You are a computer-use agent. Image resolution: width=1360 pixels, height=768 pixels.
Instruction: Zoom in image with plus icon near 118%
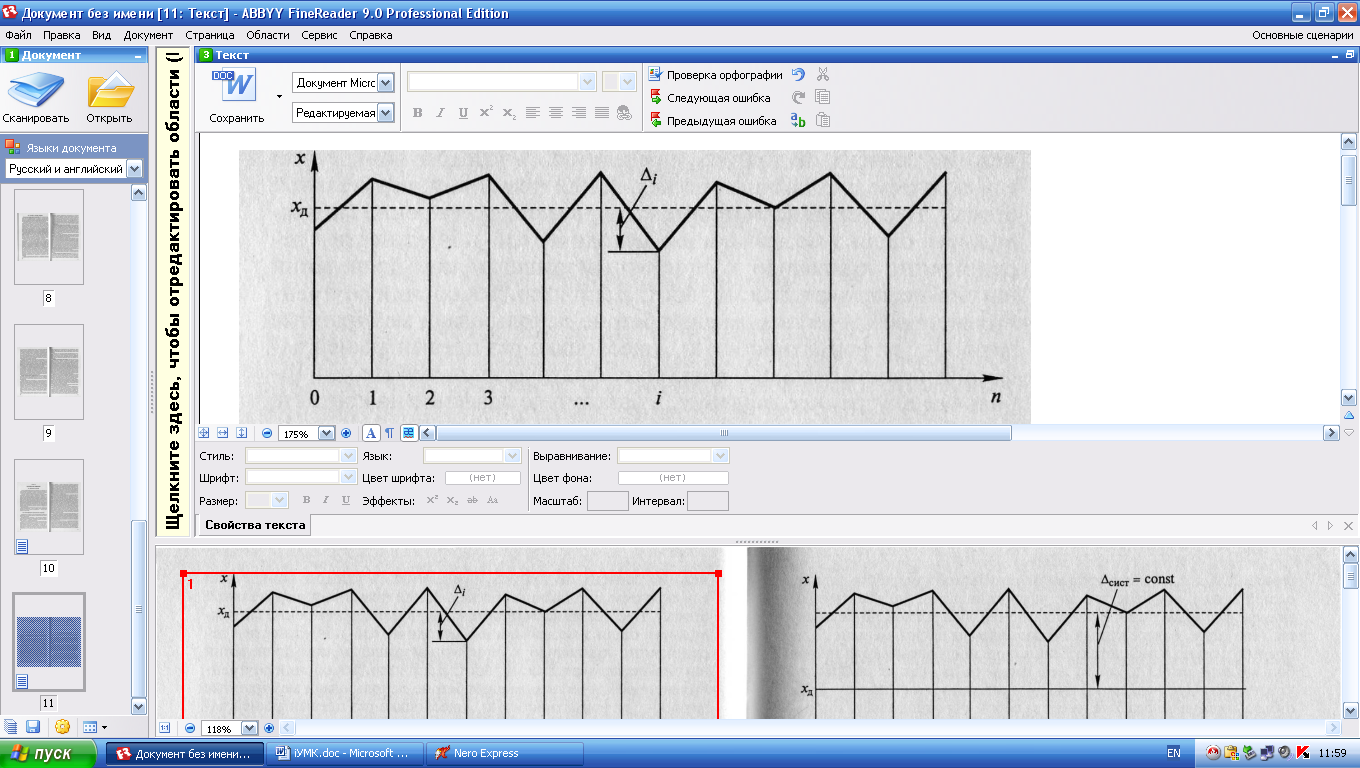point(269,728)
